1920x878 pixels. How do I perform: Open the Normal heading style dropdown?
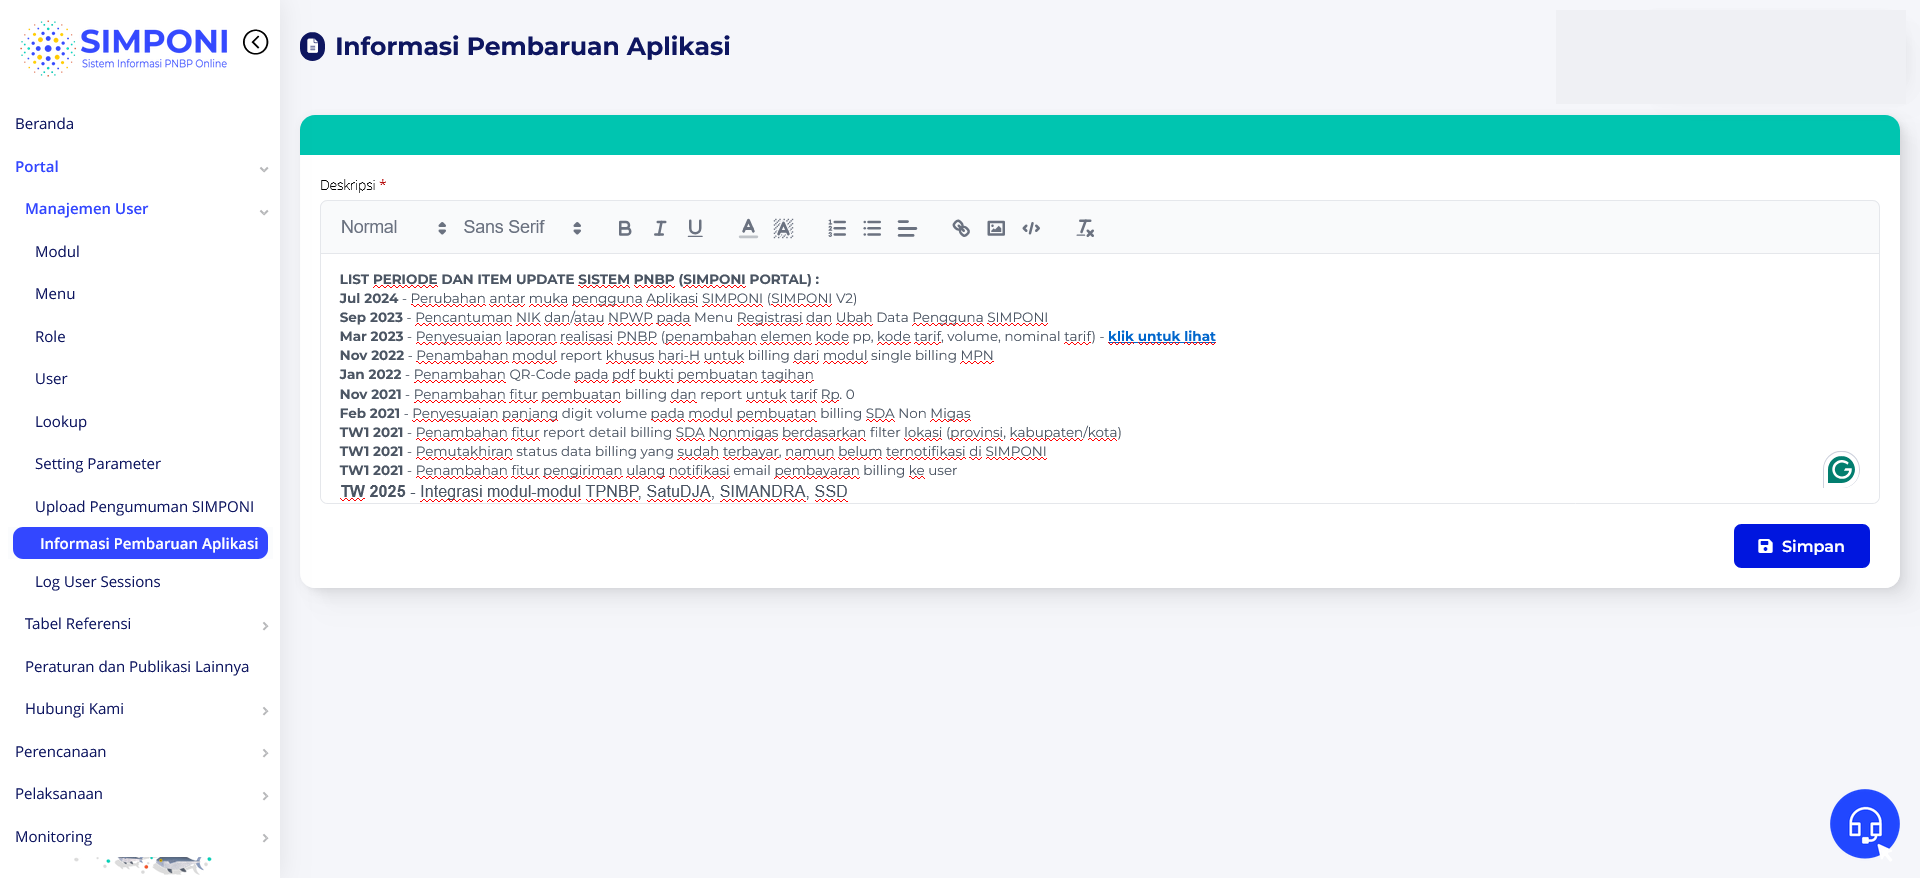pos(393,228)
